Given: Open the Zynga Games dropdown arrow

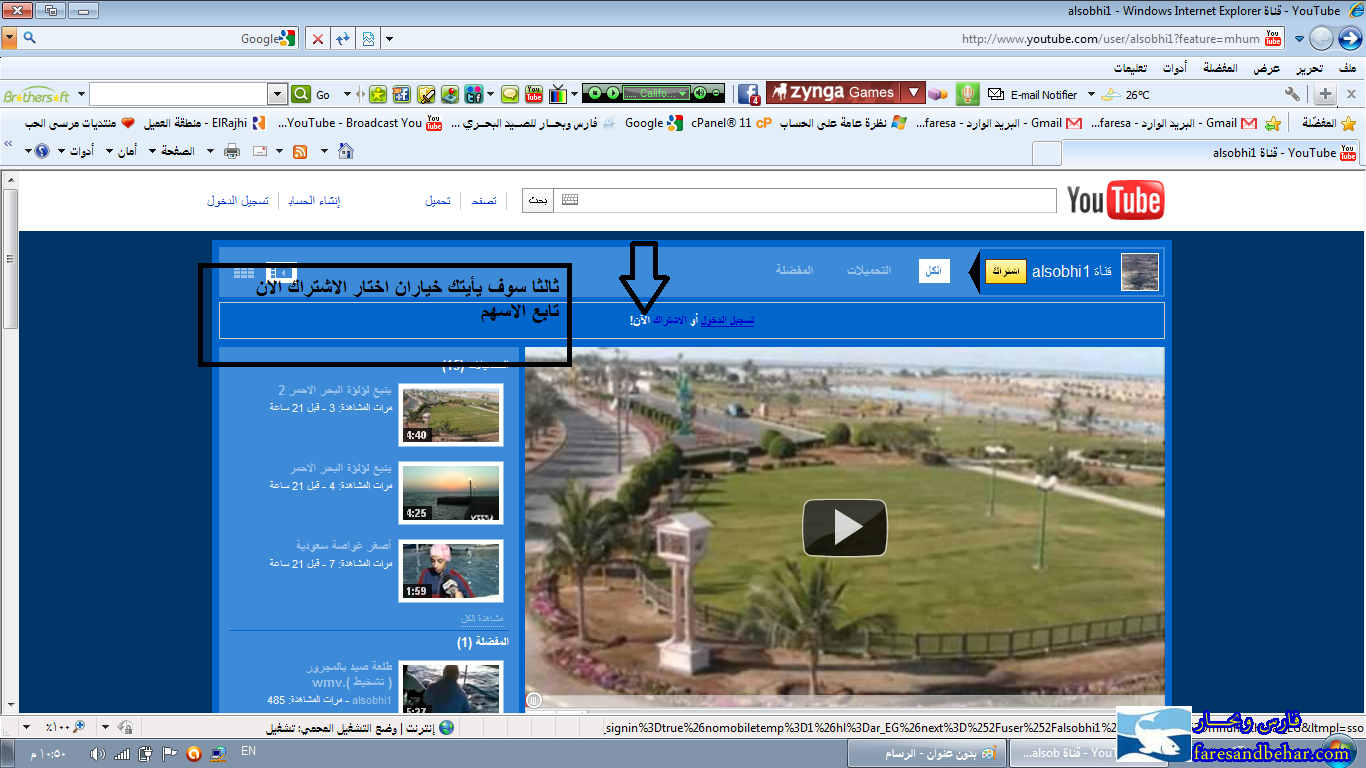Looking at the screenshot, I should pyautogui.click(x=912, y=93).
